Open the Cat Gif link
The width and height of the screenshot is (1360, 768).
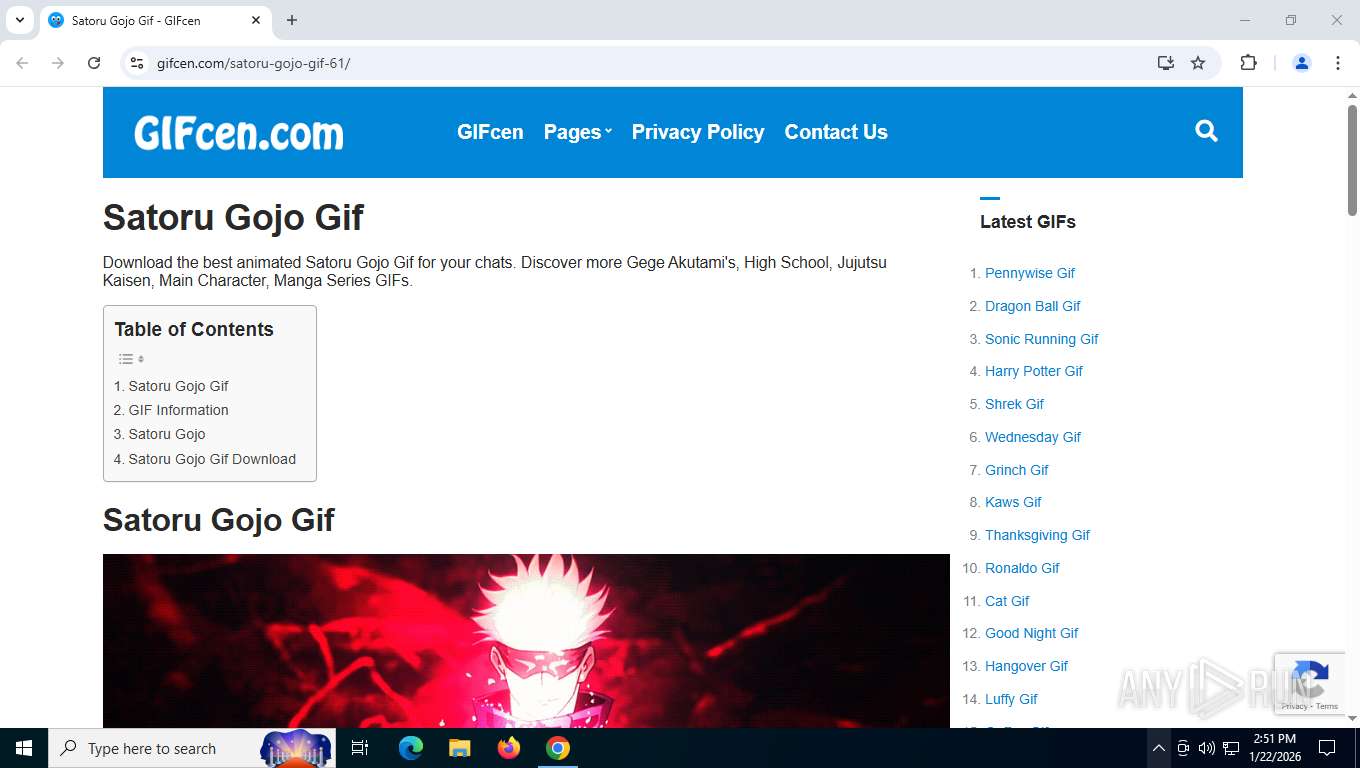pos(1007,601)
